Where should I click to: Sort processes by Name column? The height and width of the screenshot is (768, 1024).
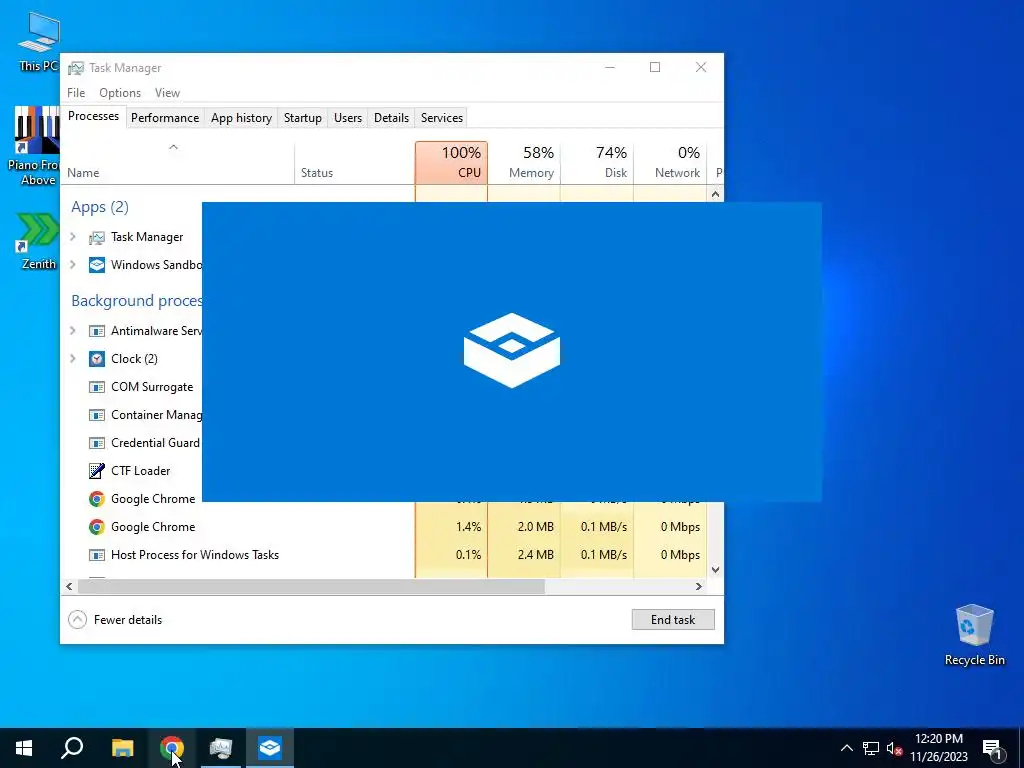click(177, 163)
